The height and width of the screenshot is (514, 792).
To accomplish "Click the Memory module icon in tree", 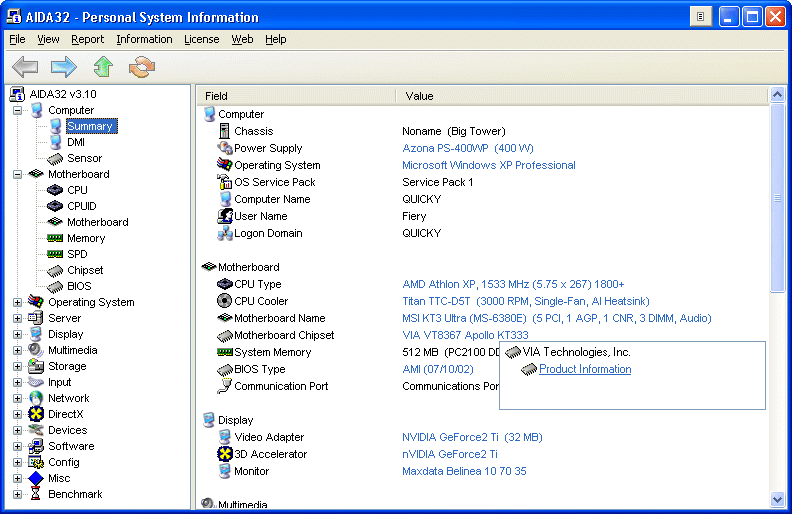I will (55, 238).
